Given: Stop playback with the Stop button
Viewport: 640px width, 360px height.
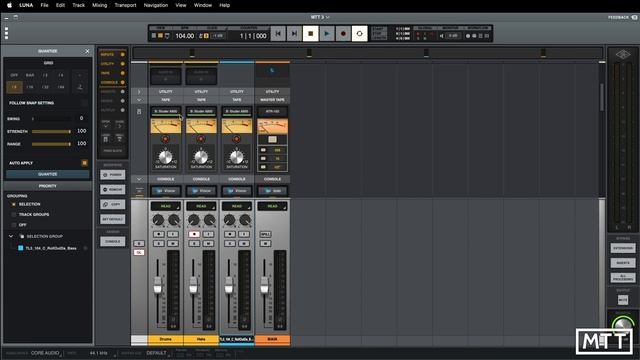Looking at the screenshot, I should click(311, 33).
